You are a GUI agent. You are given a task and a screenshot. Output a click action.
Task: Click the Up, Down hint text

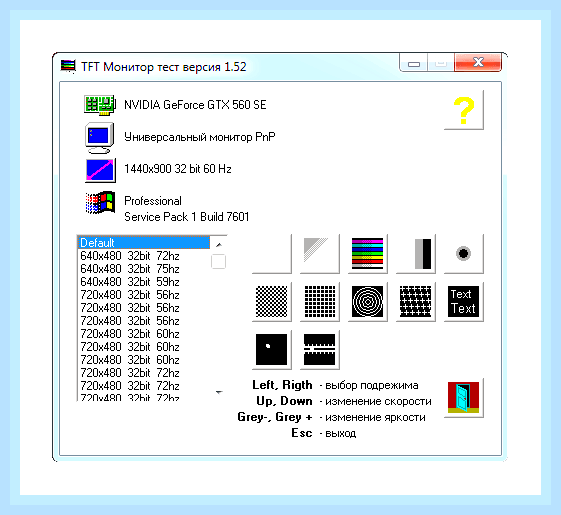click(x=284, y=401)
